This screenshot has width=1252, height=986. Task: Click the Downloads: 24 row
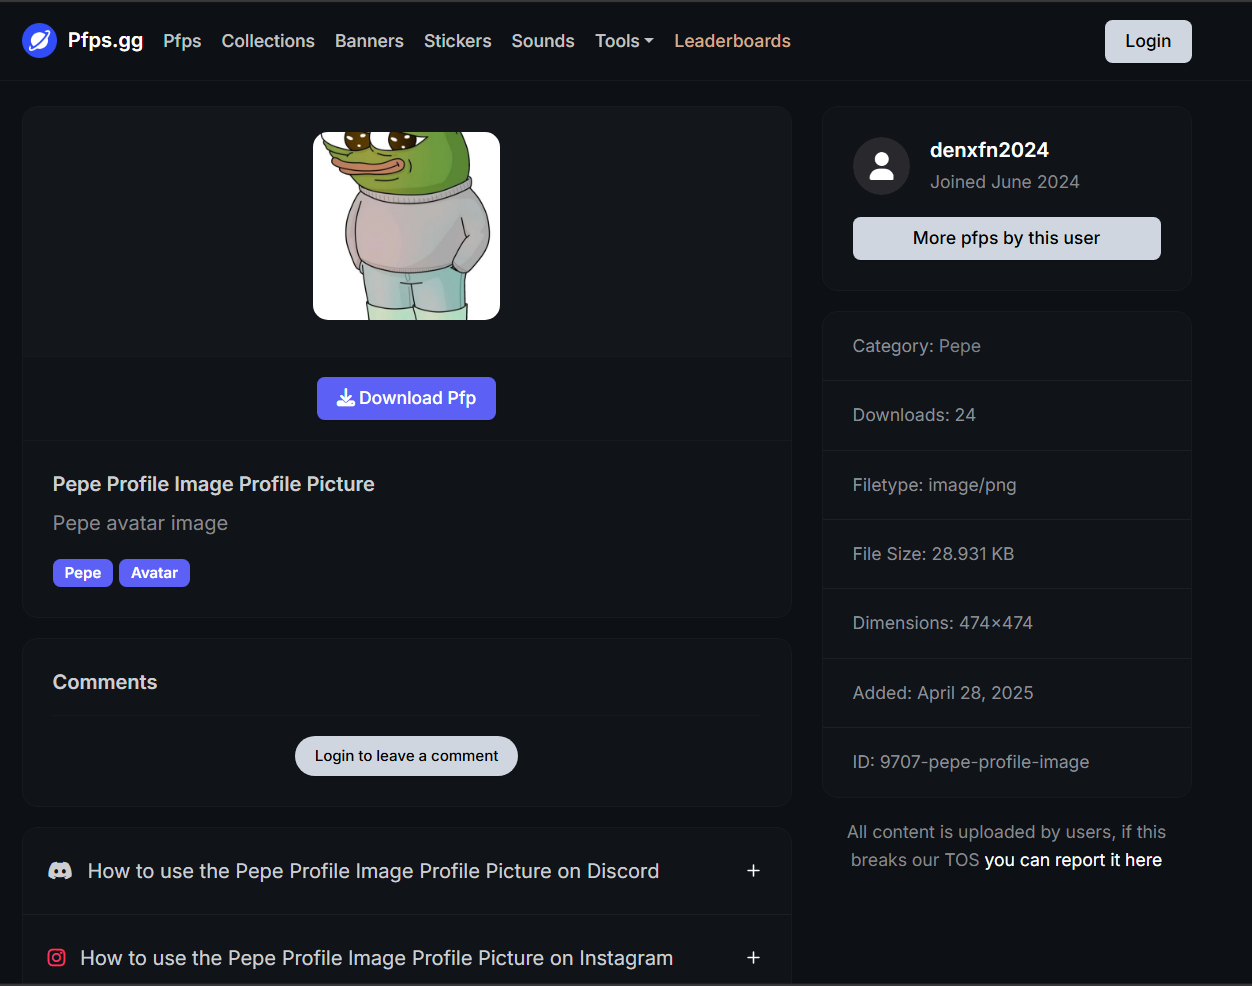point(1006,415)
